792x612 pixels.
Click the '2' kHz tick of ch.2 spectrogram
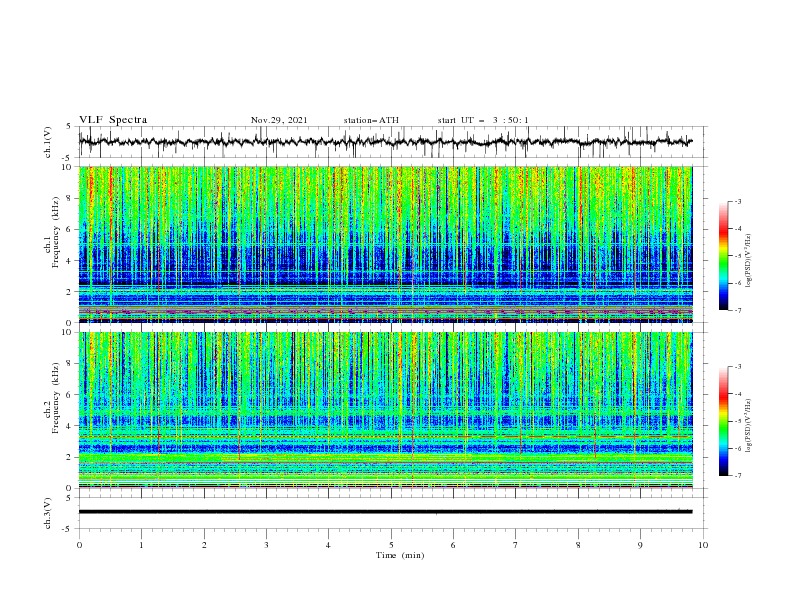[70, 457]
